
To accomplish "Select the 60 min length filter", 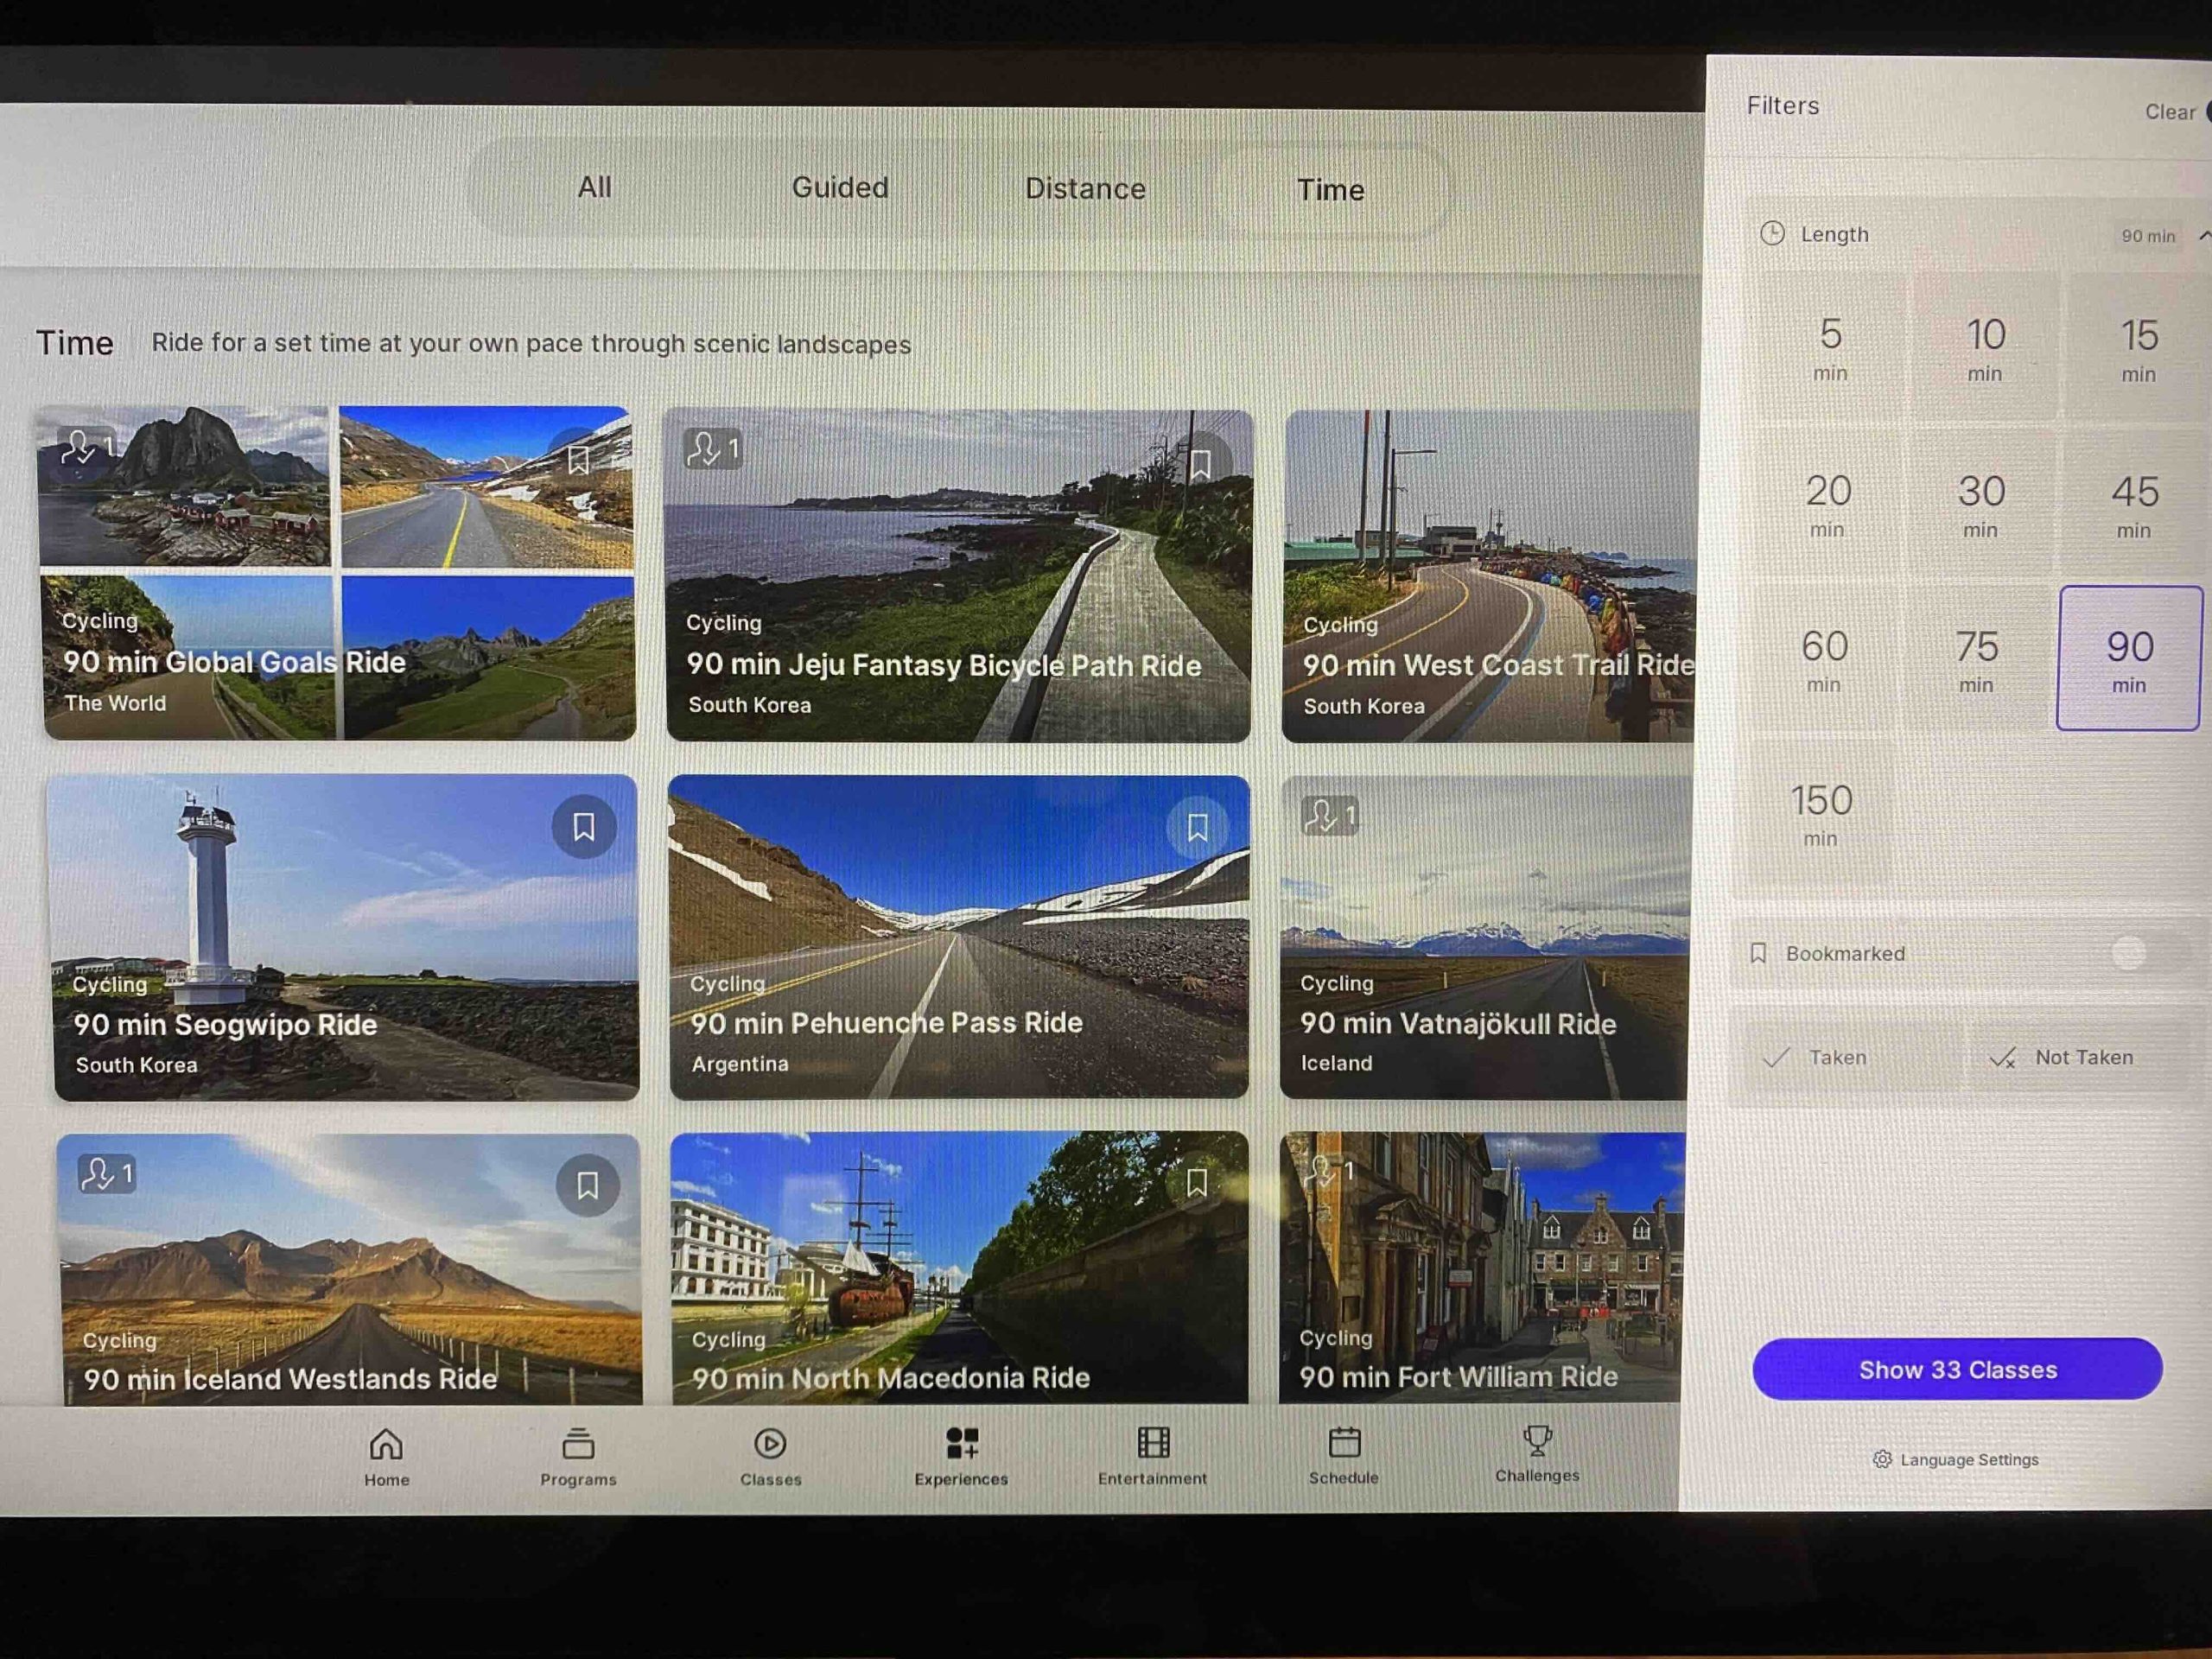I will point(1823,659).
